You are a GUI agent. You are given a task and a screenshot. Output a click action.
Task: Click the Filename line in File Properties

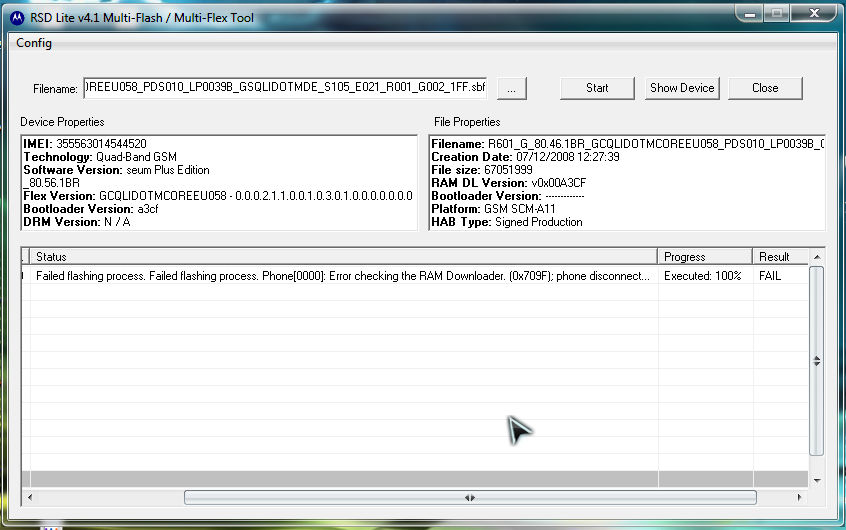[x=627, y=144]
